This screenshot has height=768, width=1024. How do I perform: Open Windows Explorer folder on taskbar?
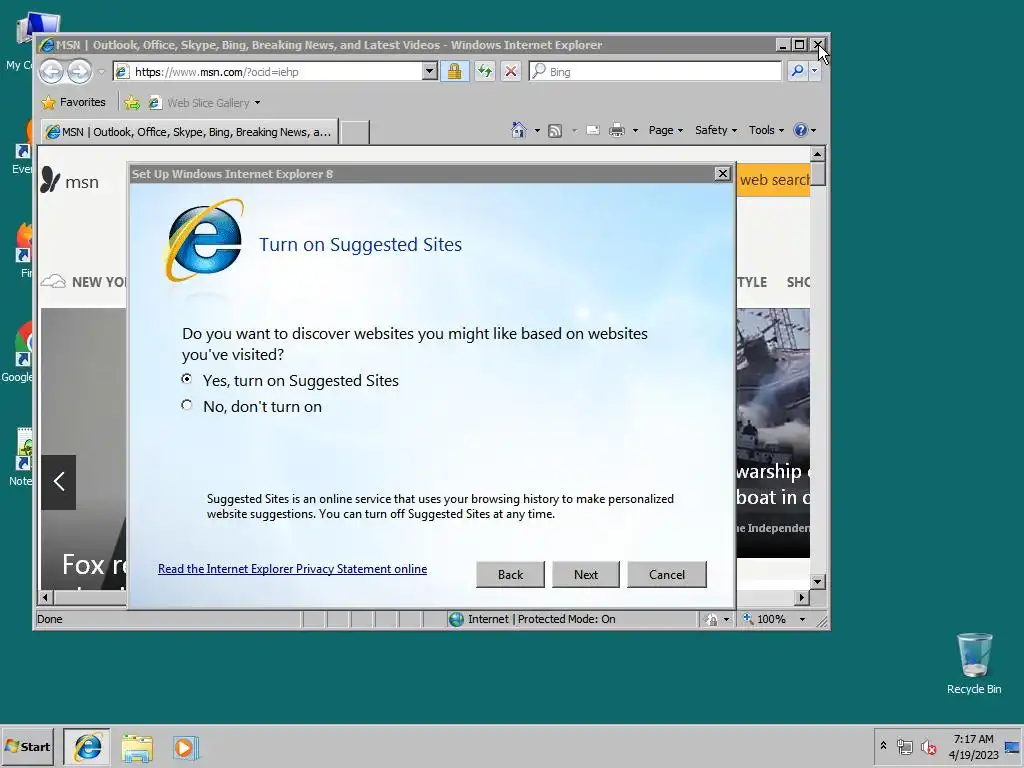coord(136,747)
